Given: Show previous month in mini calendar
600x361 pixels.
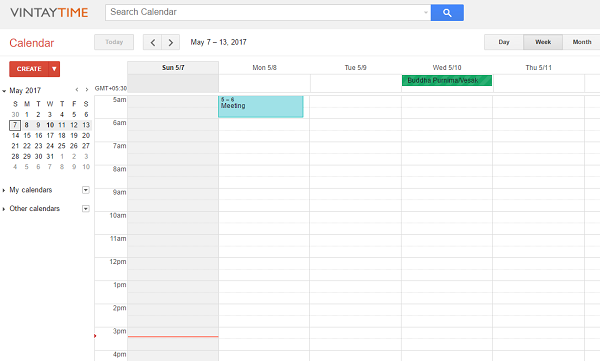Looking at the screenshot, I should tap(77, 90).
